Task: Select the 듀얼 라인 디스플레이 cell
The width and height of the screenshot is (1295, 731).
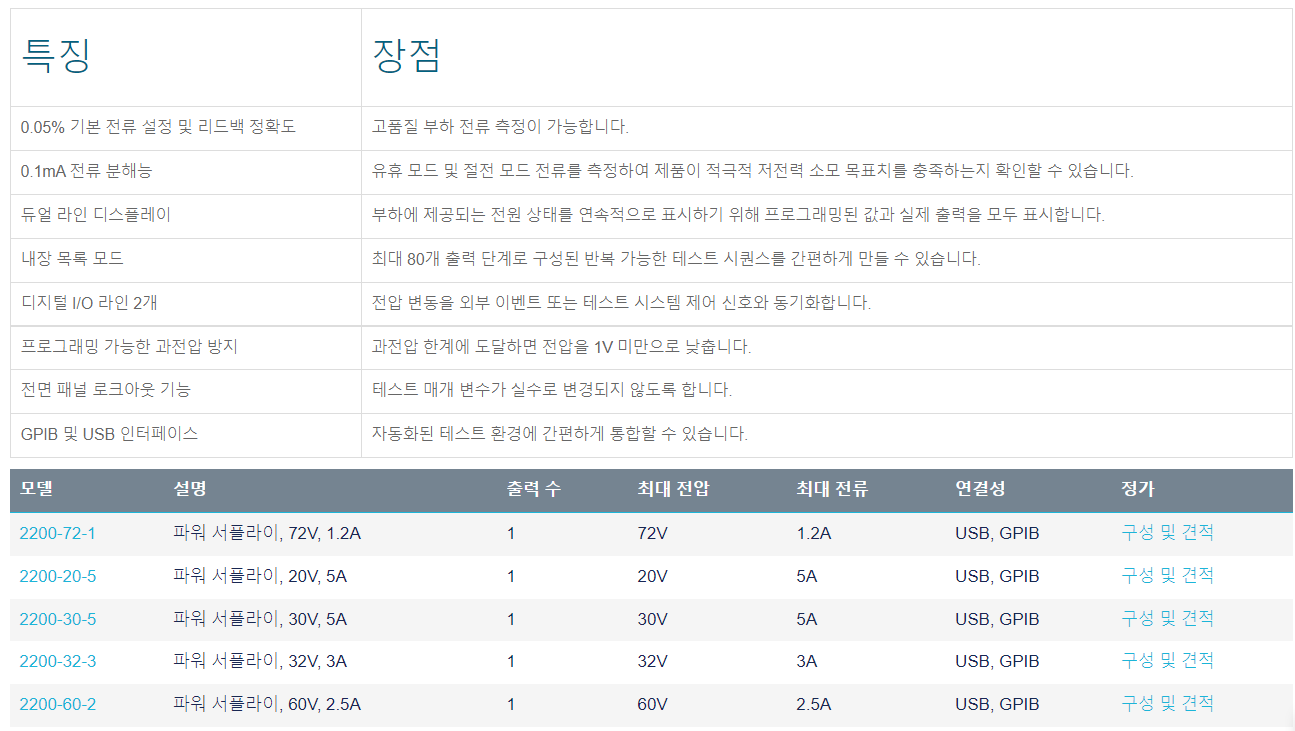Action: [186, 216]
